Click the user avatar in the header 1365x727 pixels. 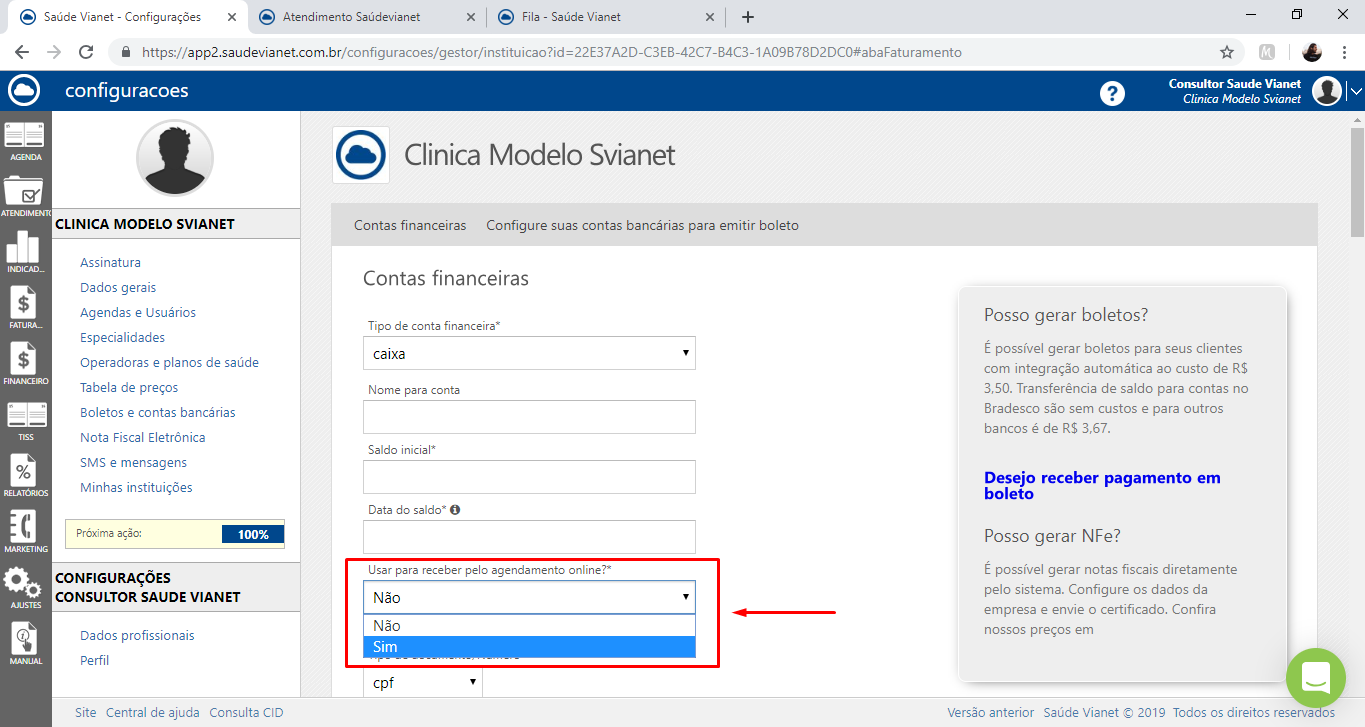(x=1327, y=91)
